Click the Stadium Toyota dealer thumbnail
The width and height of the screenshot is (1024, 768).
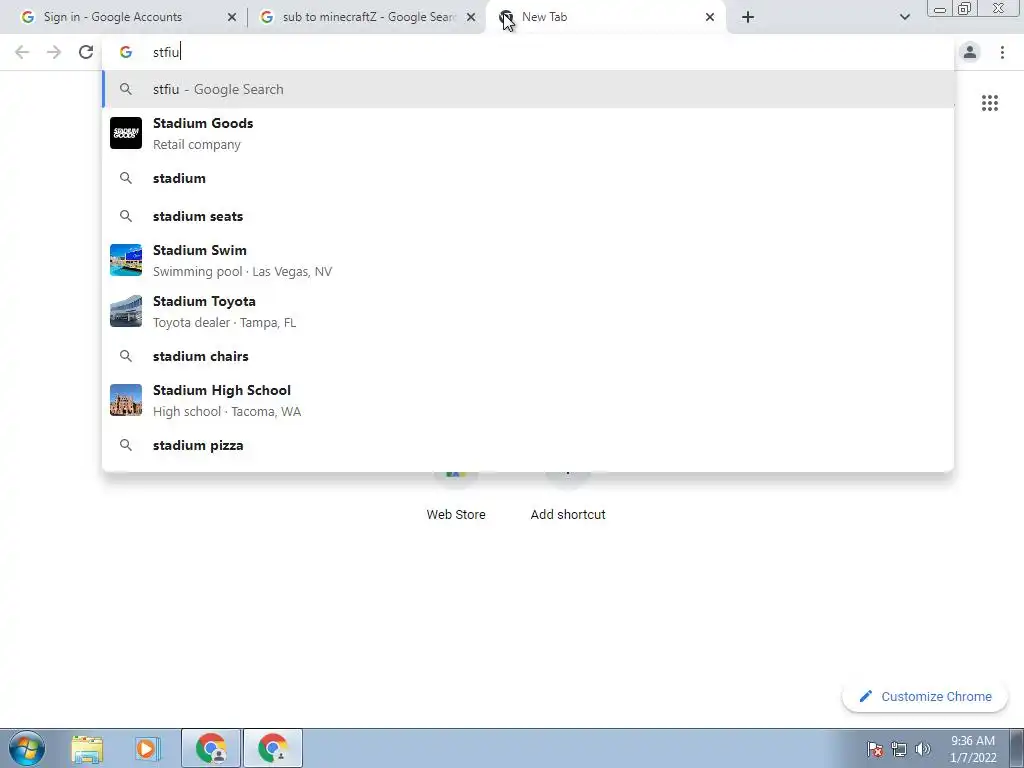[126, 311]
